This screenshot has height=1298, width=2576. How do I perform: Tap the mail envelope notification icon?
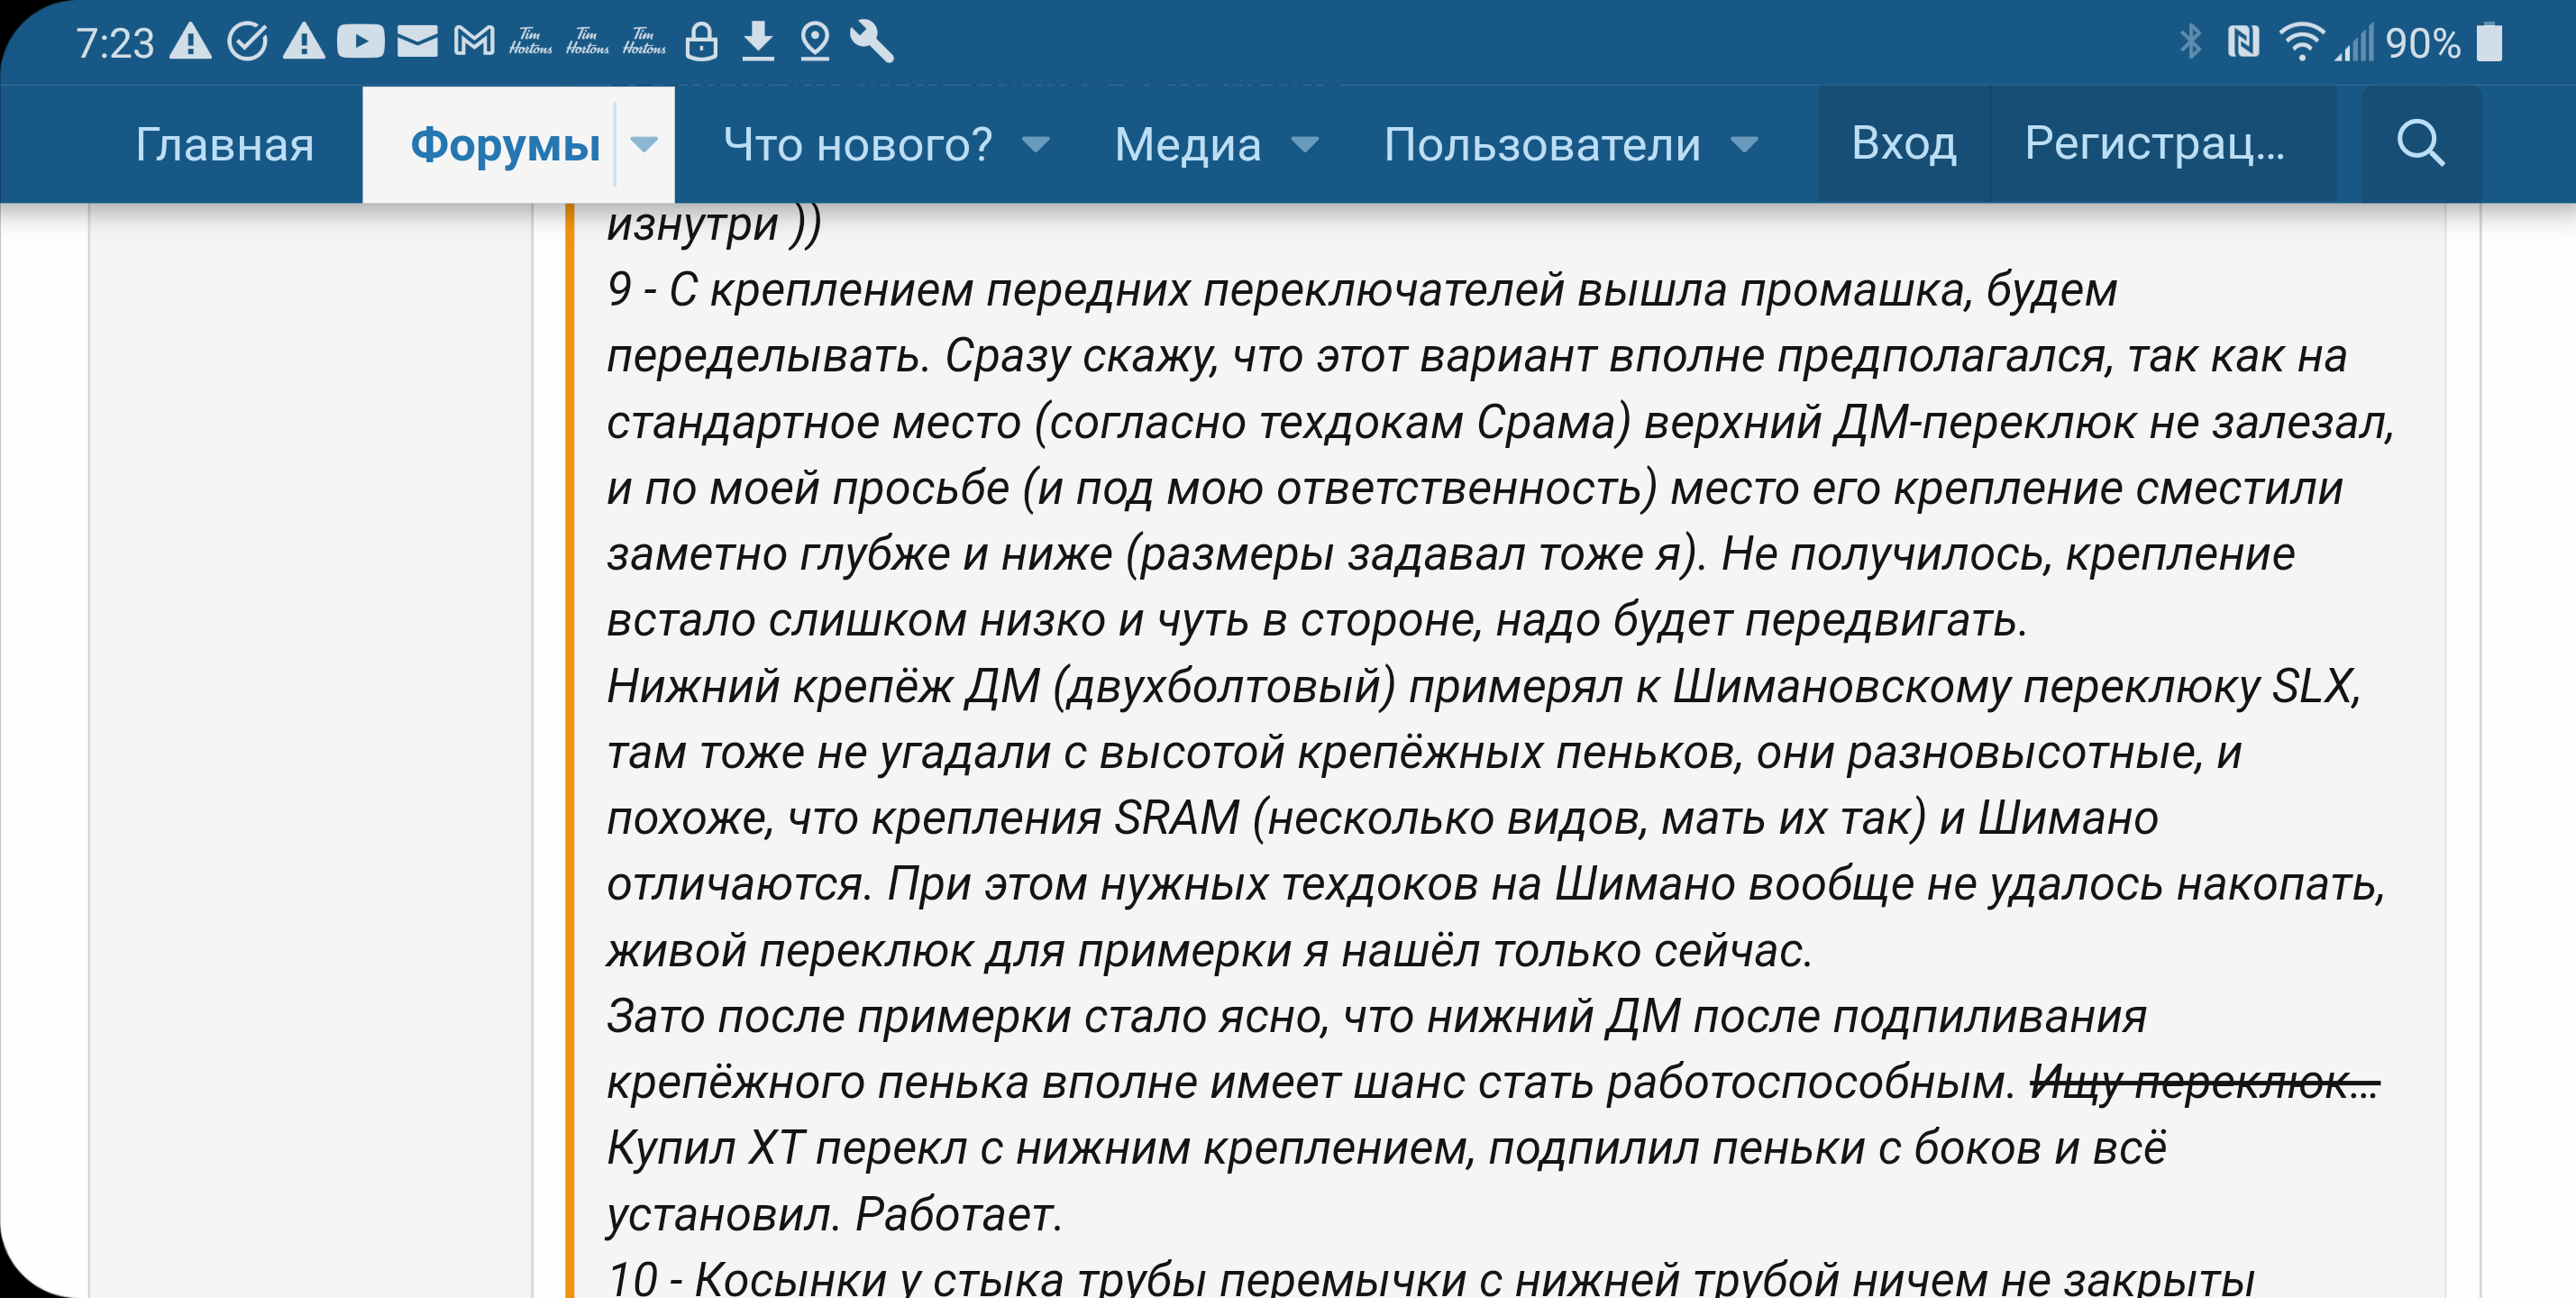[x=417, y=42]
